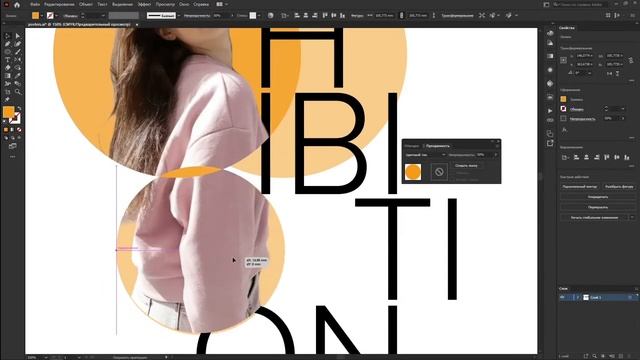The image size is (640, 360).
Task: Open graphic style Стиль dropdown arrow
Action: [x=259, y=16]
